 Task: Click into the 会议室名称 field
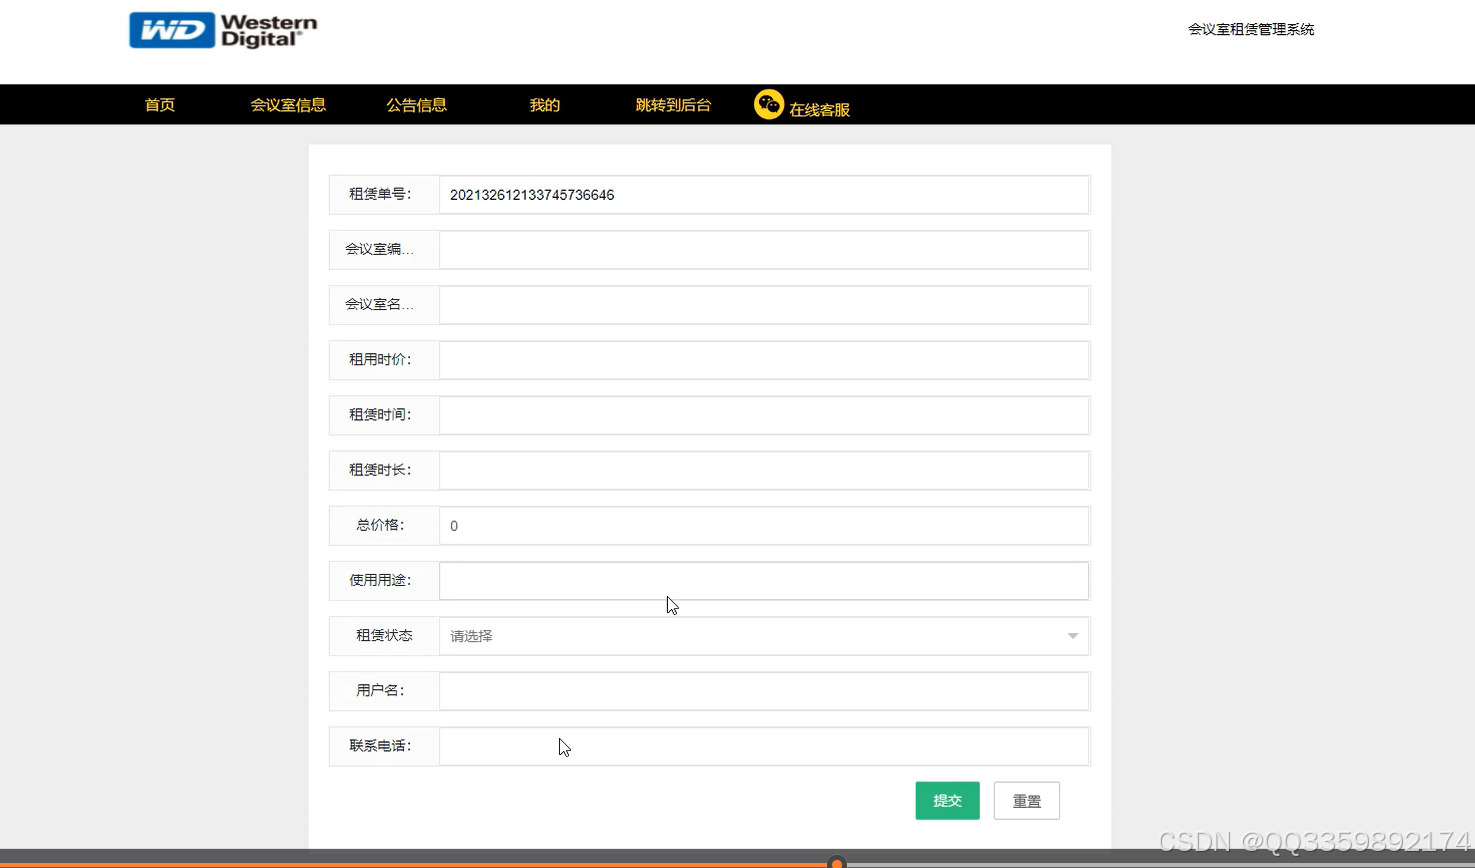[764, 305]
